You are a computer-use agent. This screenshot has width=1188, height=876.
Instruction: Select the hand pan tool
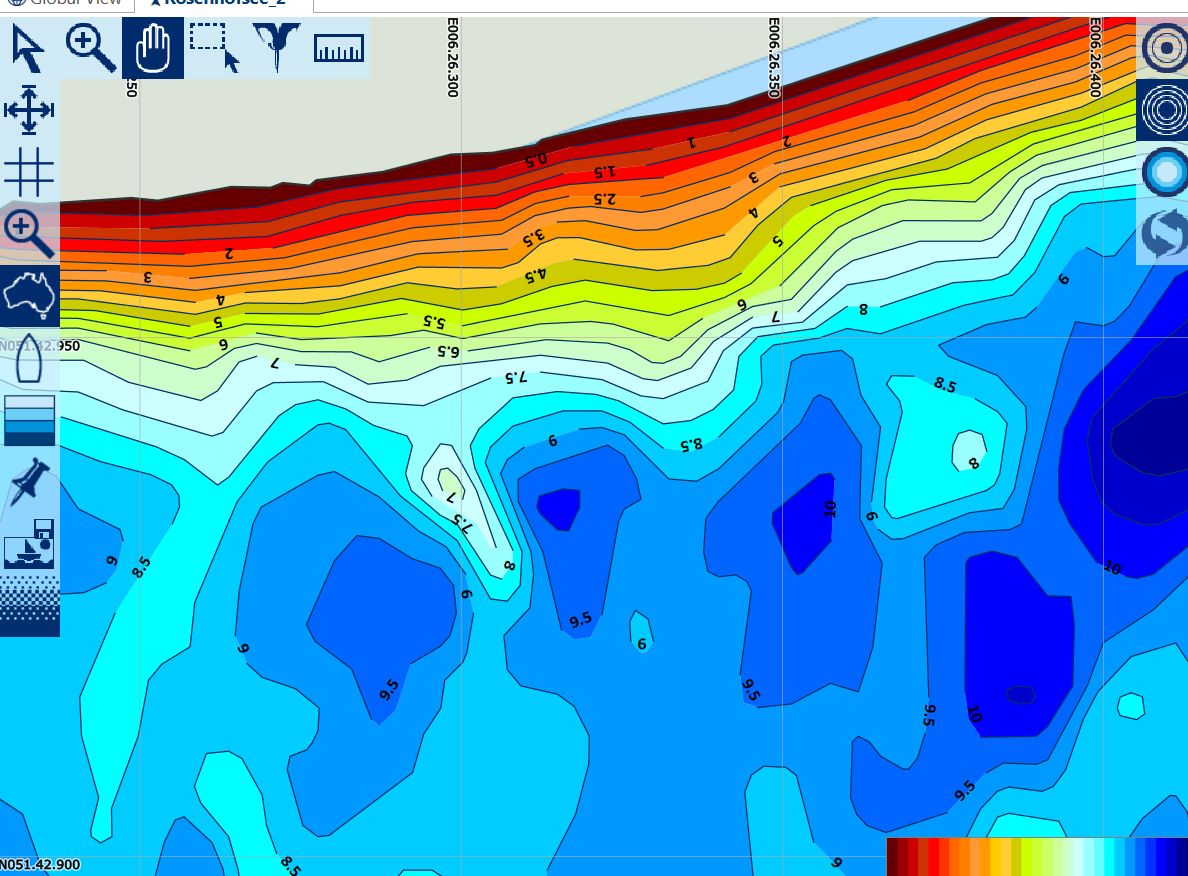point(153,49)
